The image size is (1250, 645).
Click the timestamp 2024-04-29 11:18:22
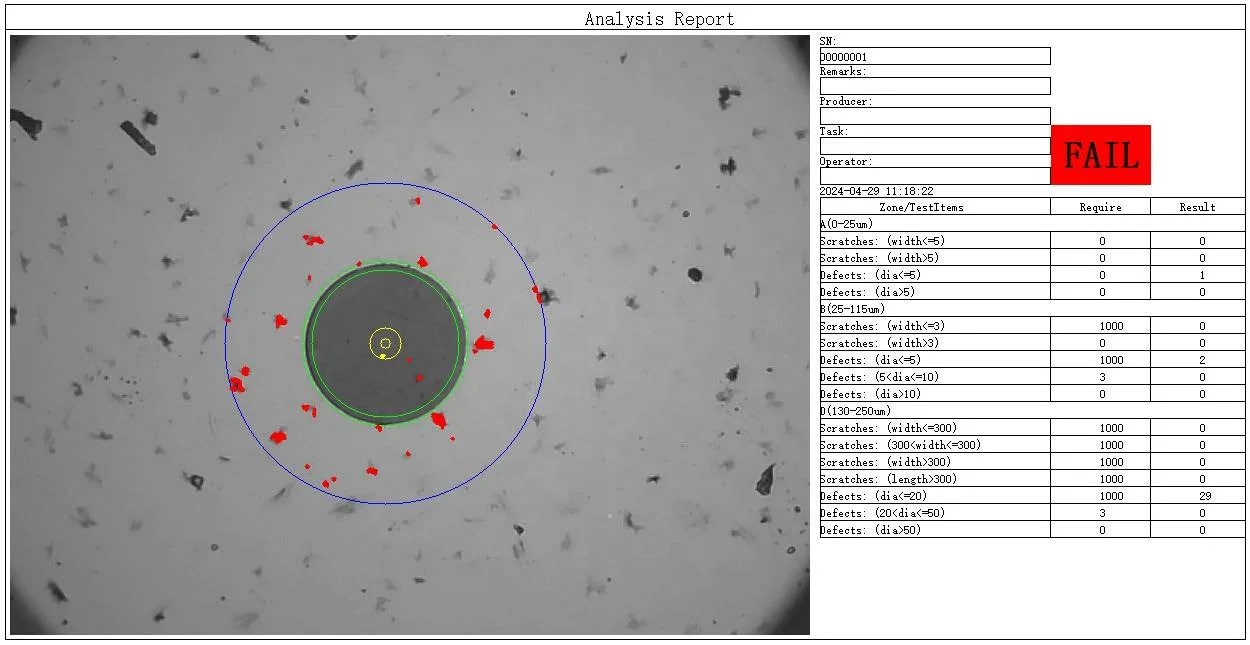pyautogui.click(x=877, y=191)
